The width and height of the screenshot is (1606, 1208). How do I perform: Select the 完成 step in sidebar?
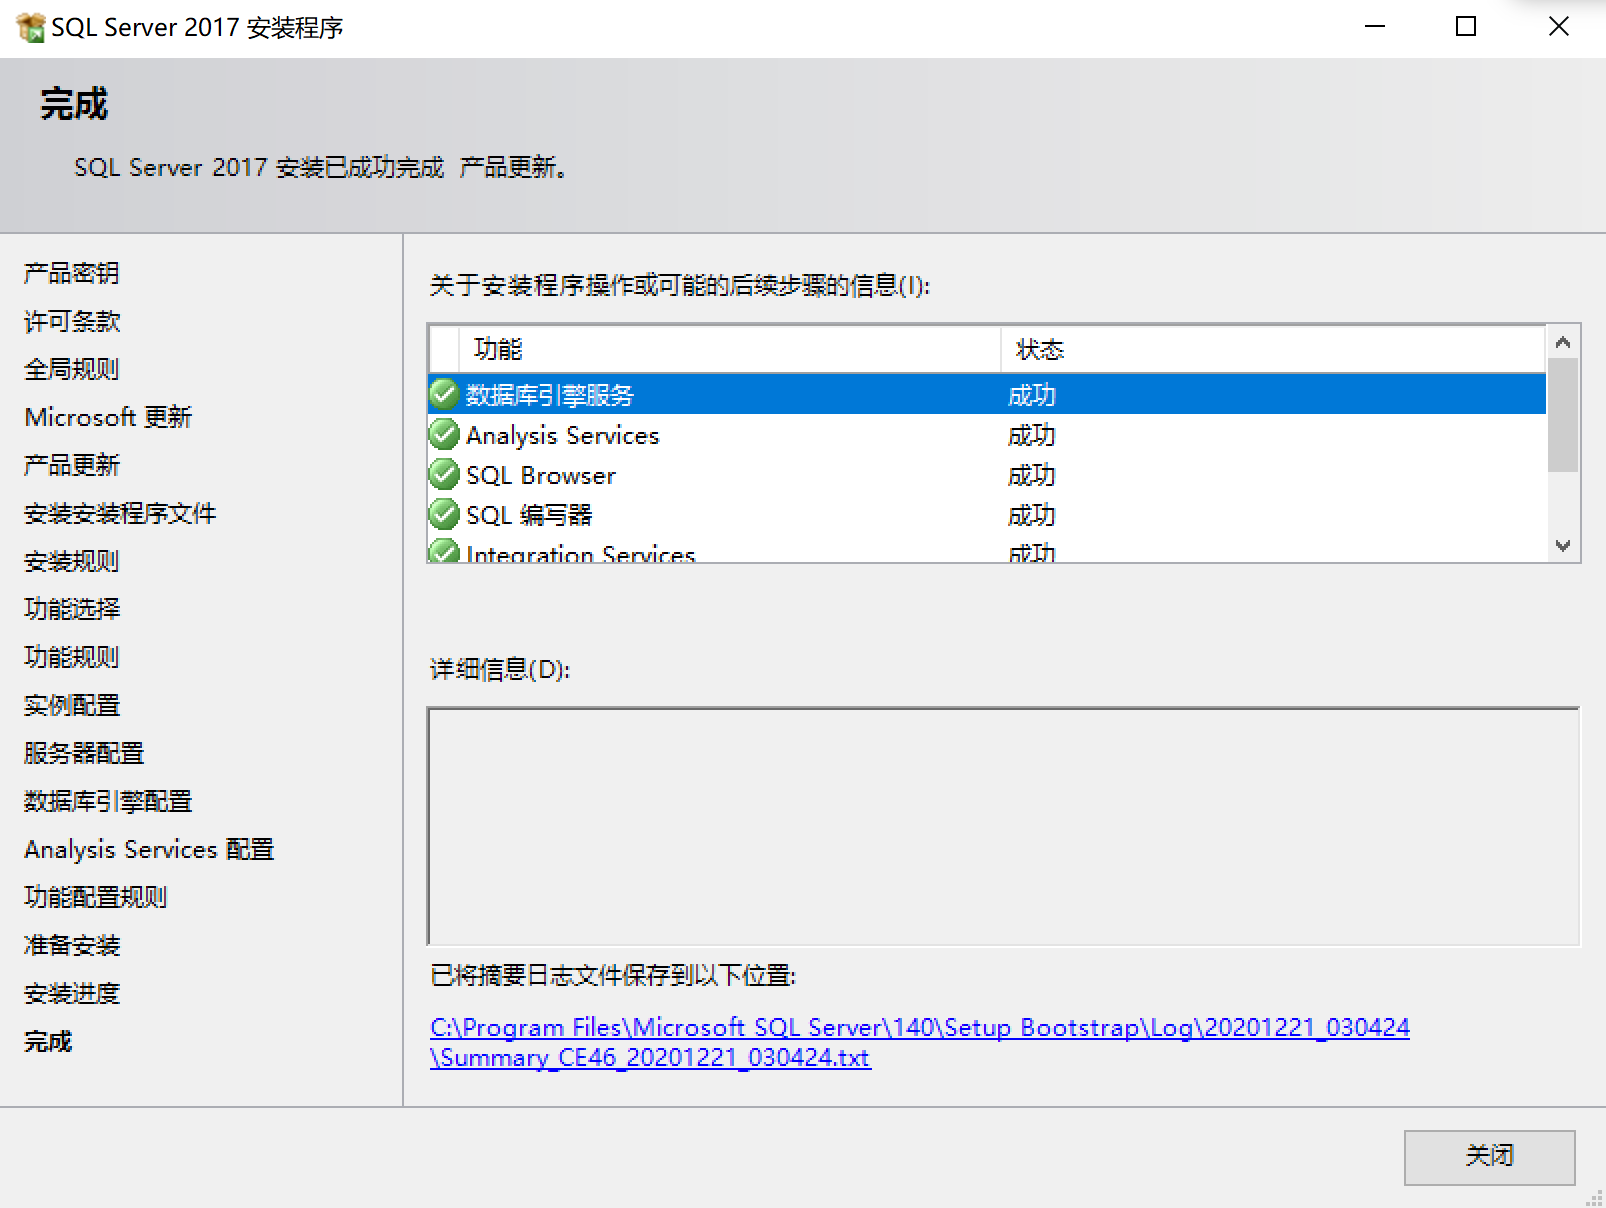(x=47, y=1041)
